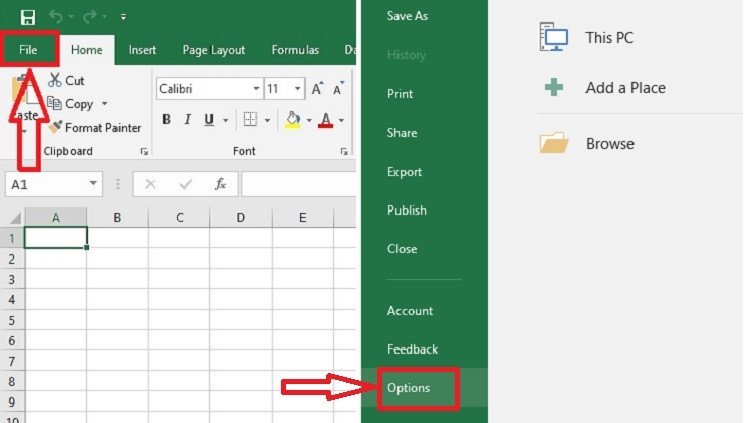Click the This PC label

tap(609, 38)
